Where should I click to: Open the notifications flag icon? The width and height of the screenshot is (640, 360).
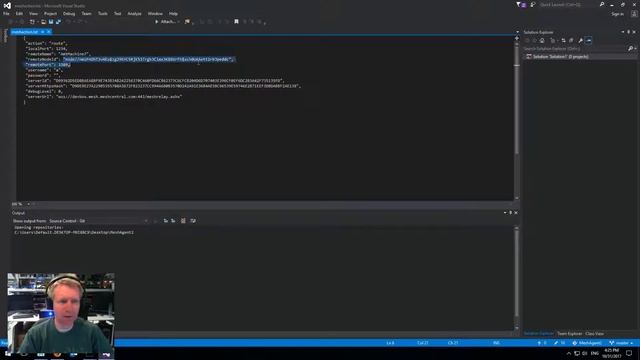[521, 4]
